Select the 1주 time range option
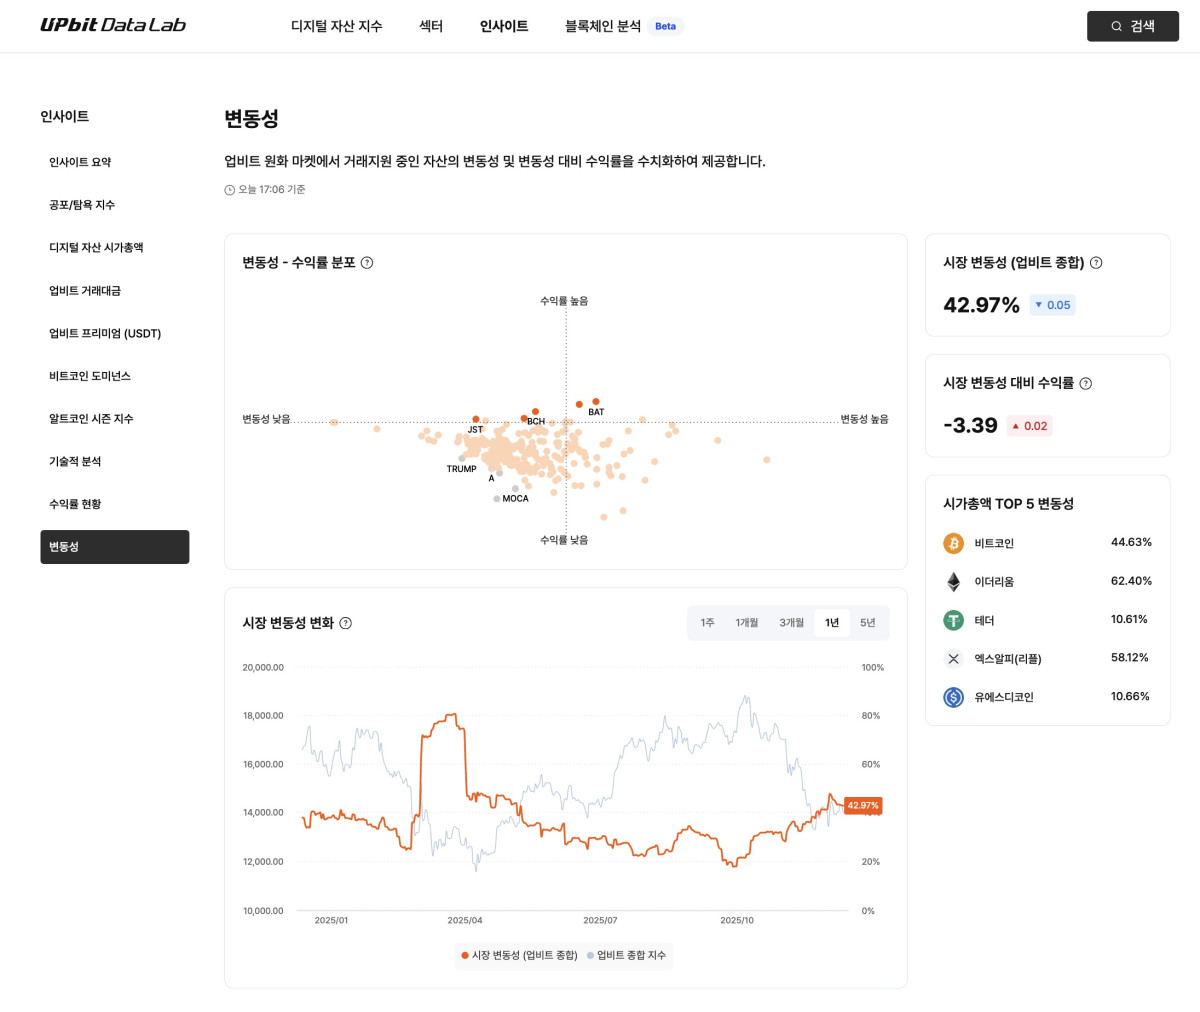The image size is (1200, 1012). tap(707, 622)
